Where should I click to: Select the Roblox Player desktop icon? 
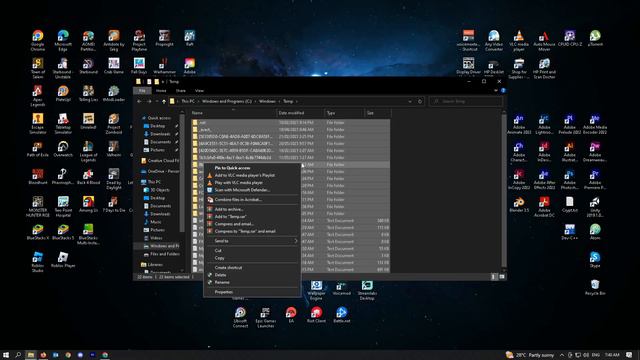tap(63, 260)
